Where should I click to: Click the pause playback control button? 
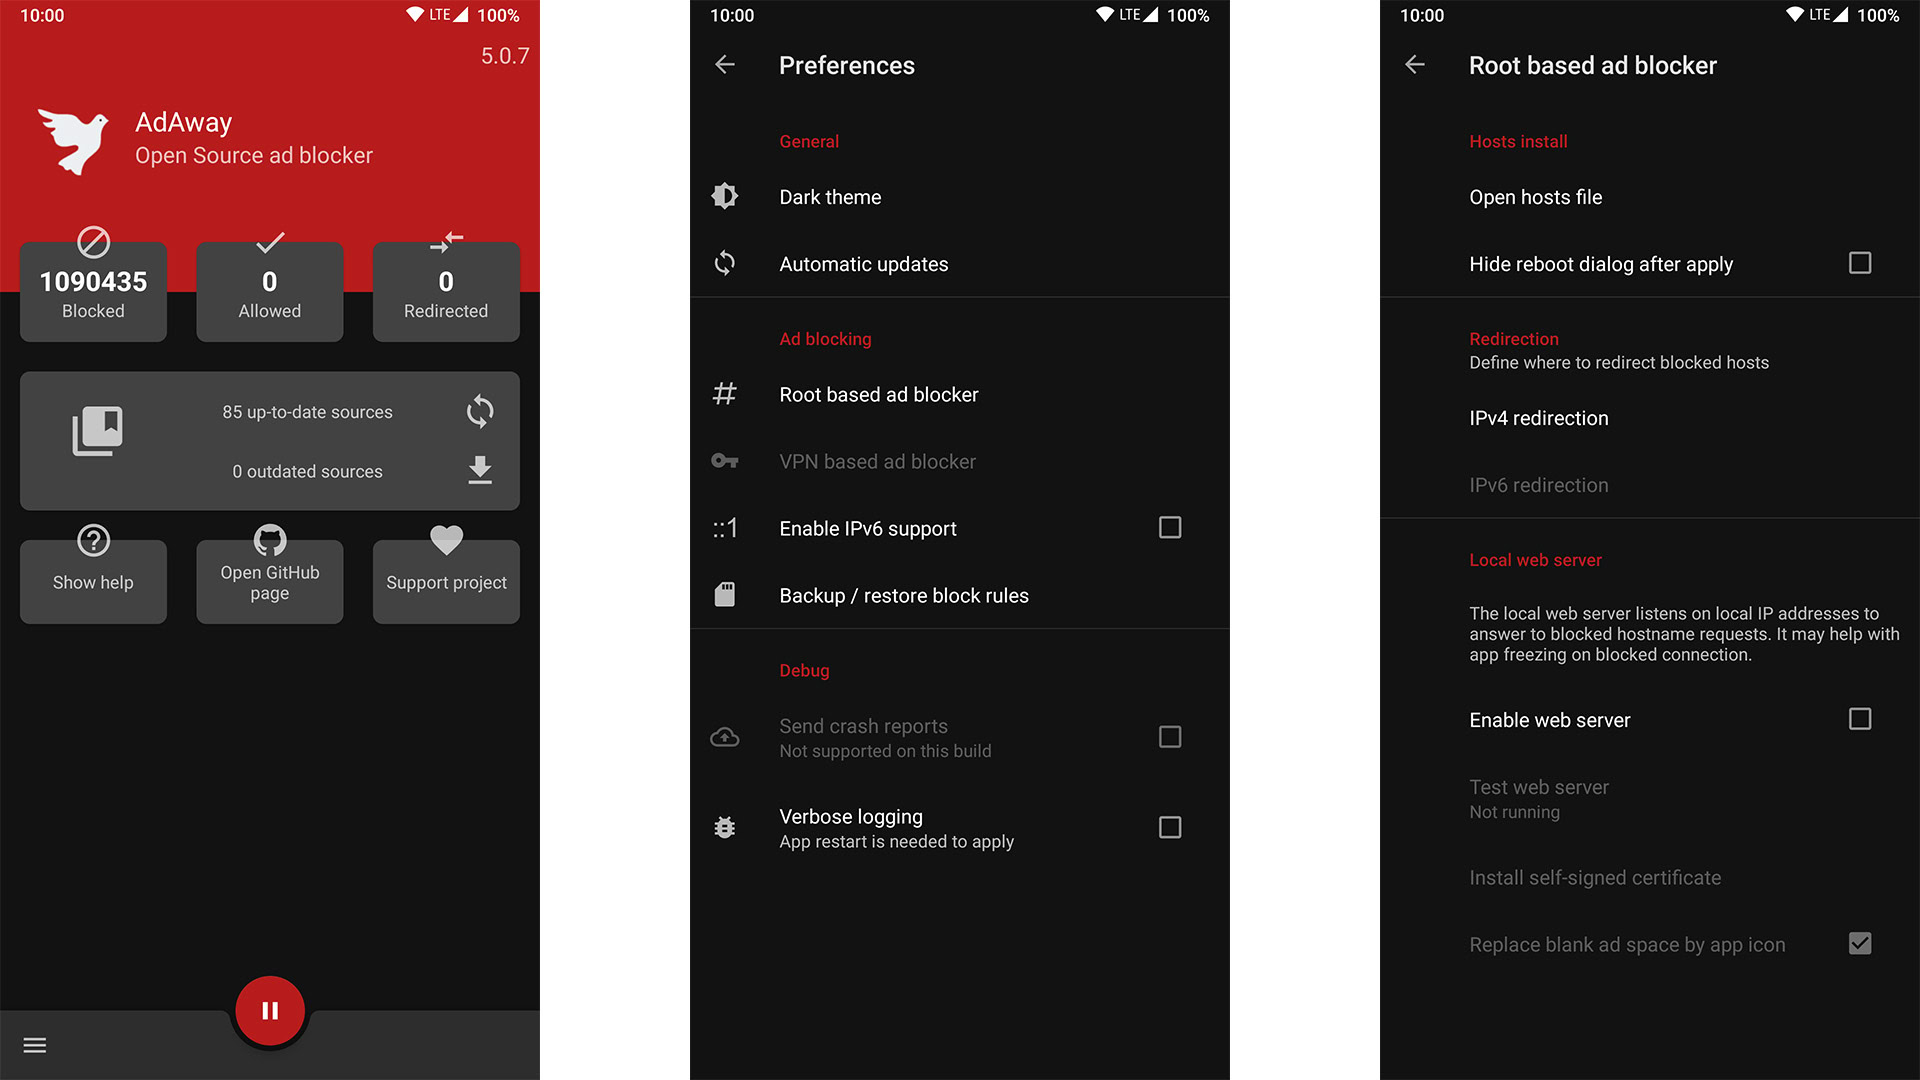pos(270,1010)
